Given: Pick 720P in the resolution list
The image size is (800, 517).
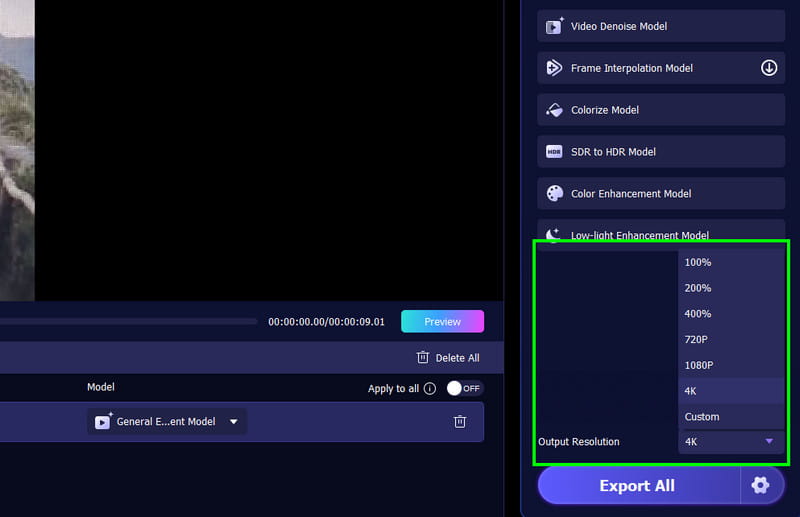Looking at the screenshot, I should (x=697, y=339).
